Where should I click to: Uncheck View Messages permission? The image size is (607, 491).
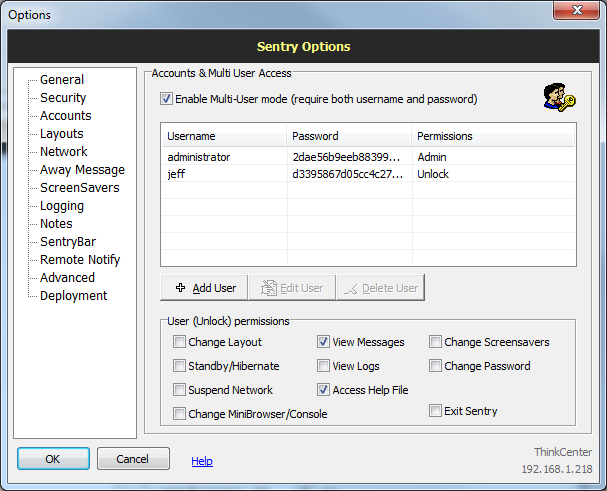point(323,342)
